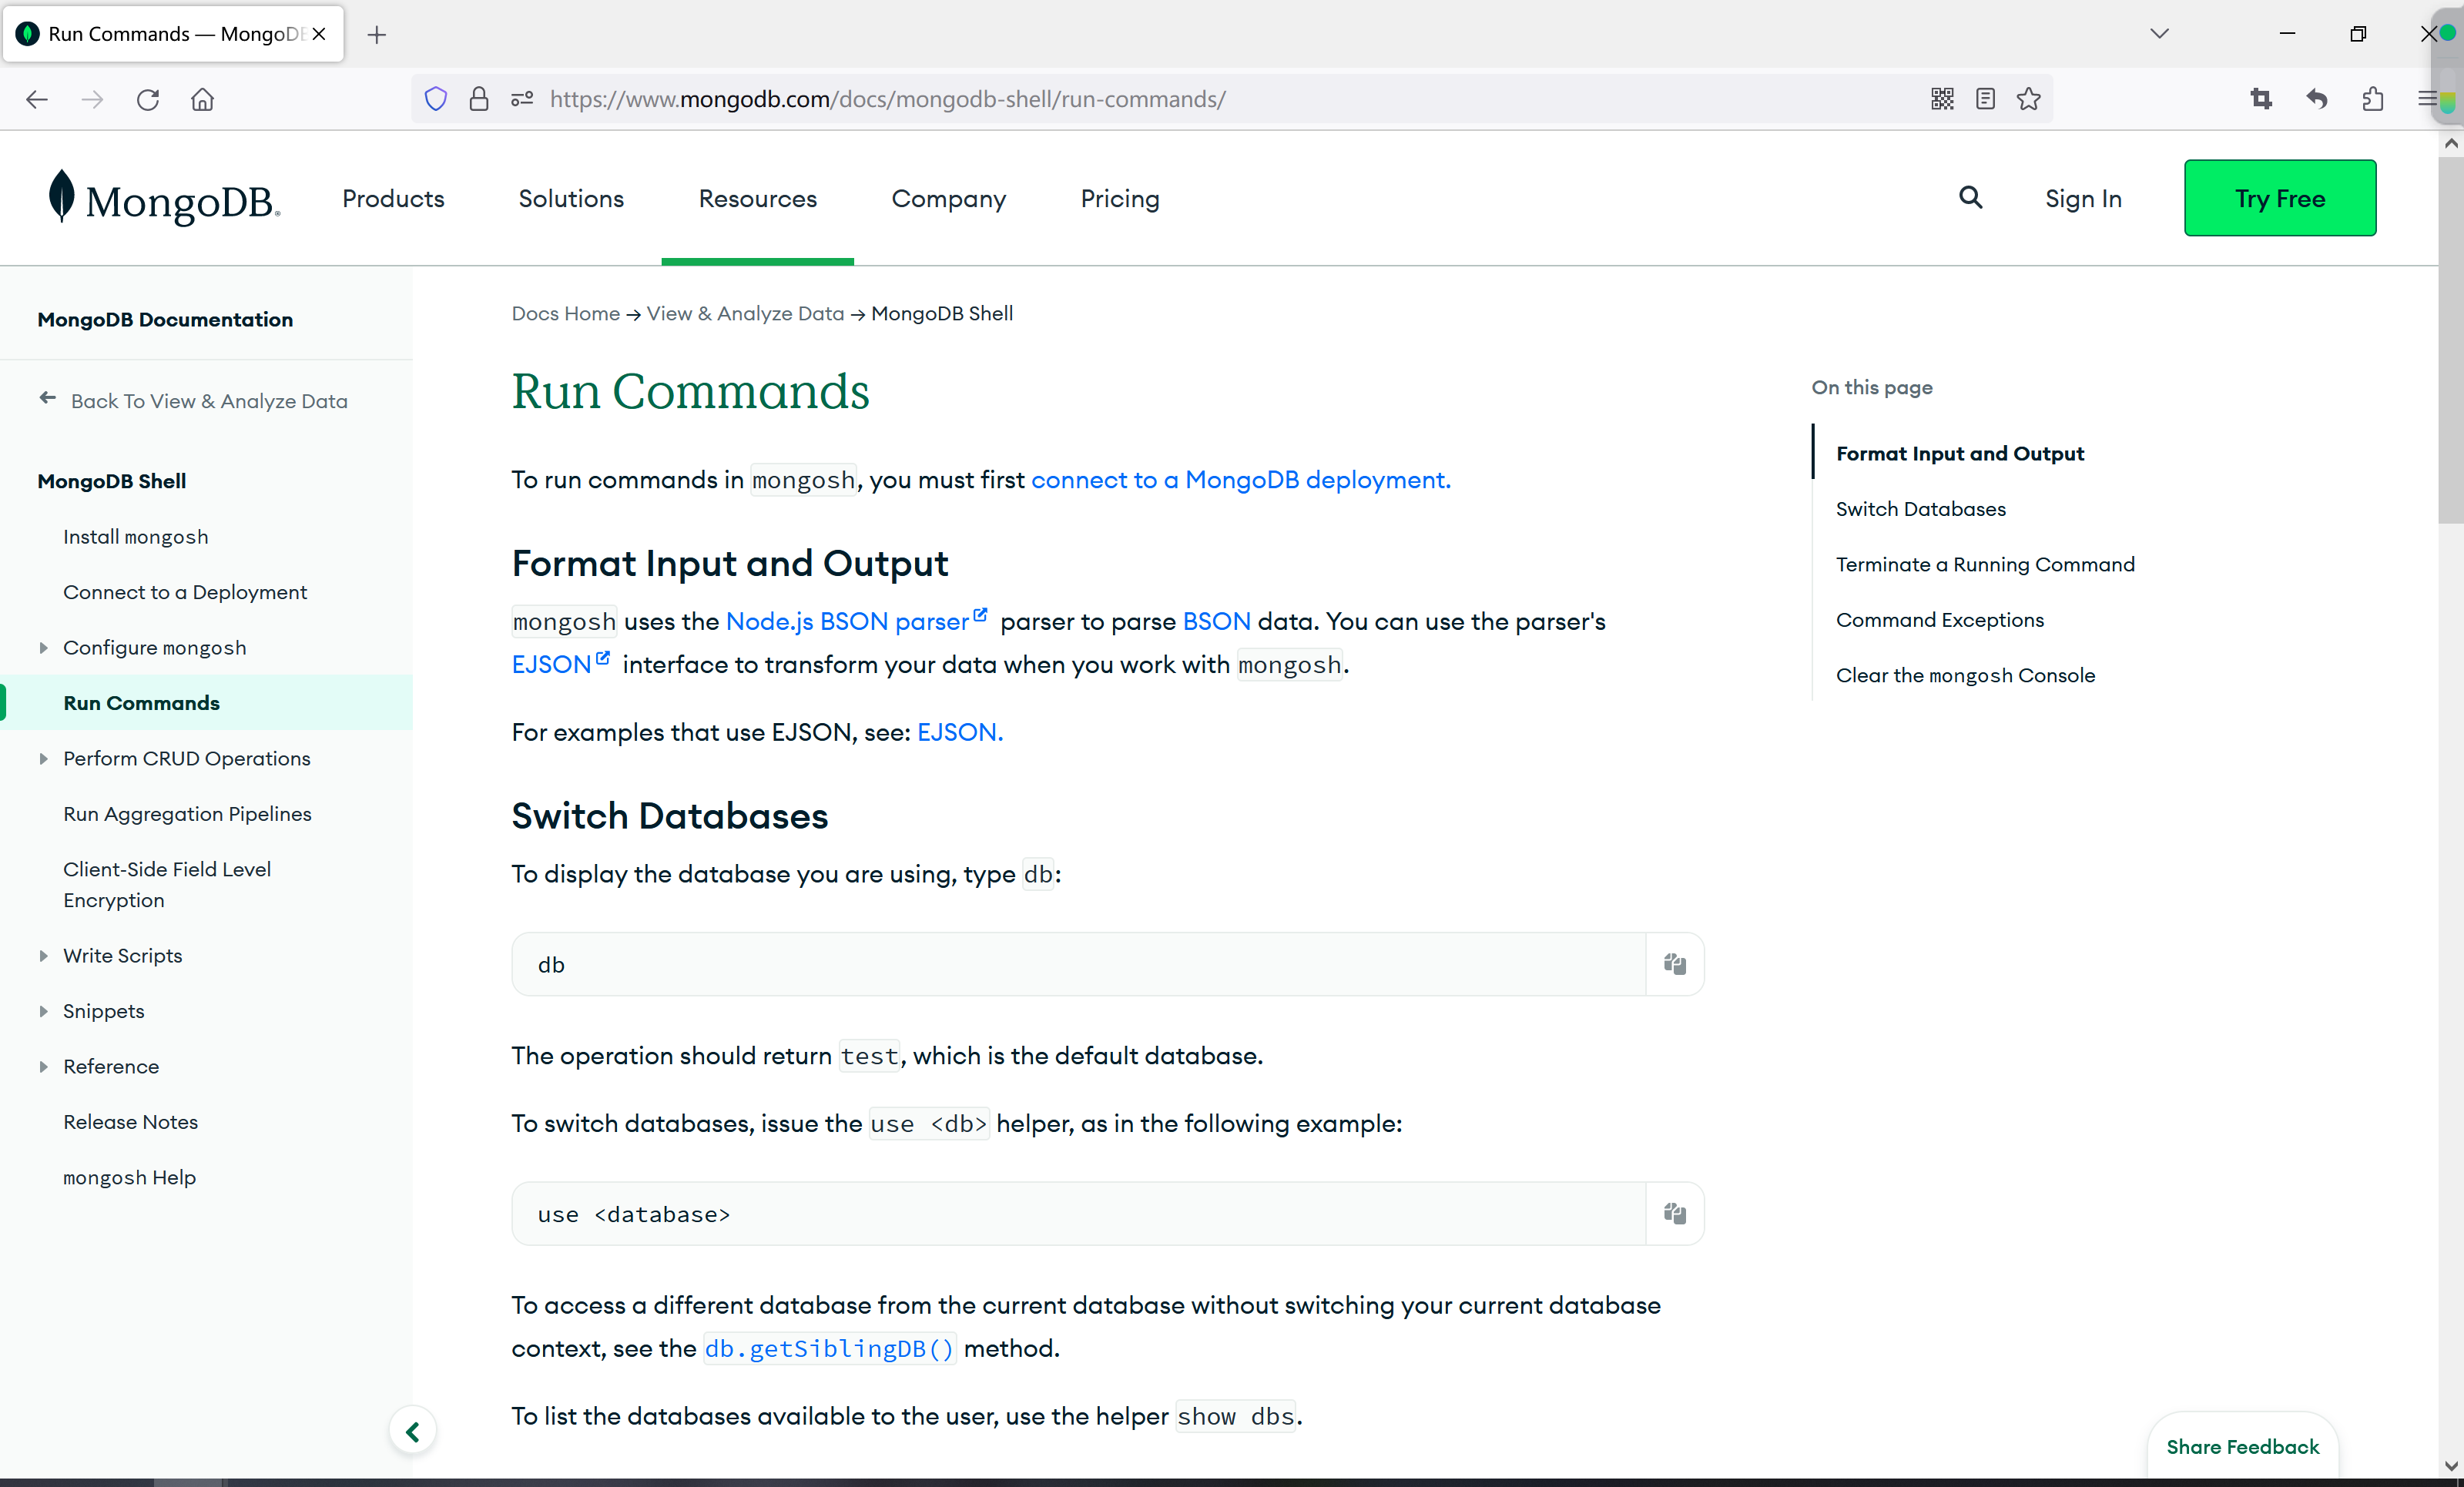2464x1487 pixels.
Task: List all tabs dropdown arrow
Action: point(2159,34)
